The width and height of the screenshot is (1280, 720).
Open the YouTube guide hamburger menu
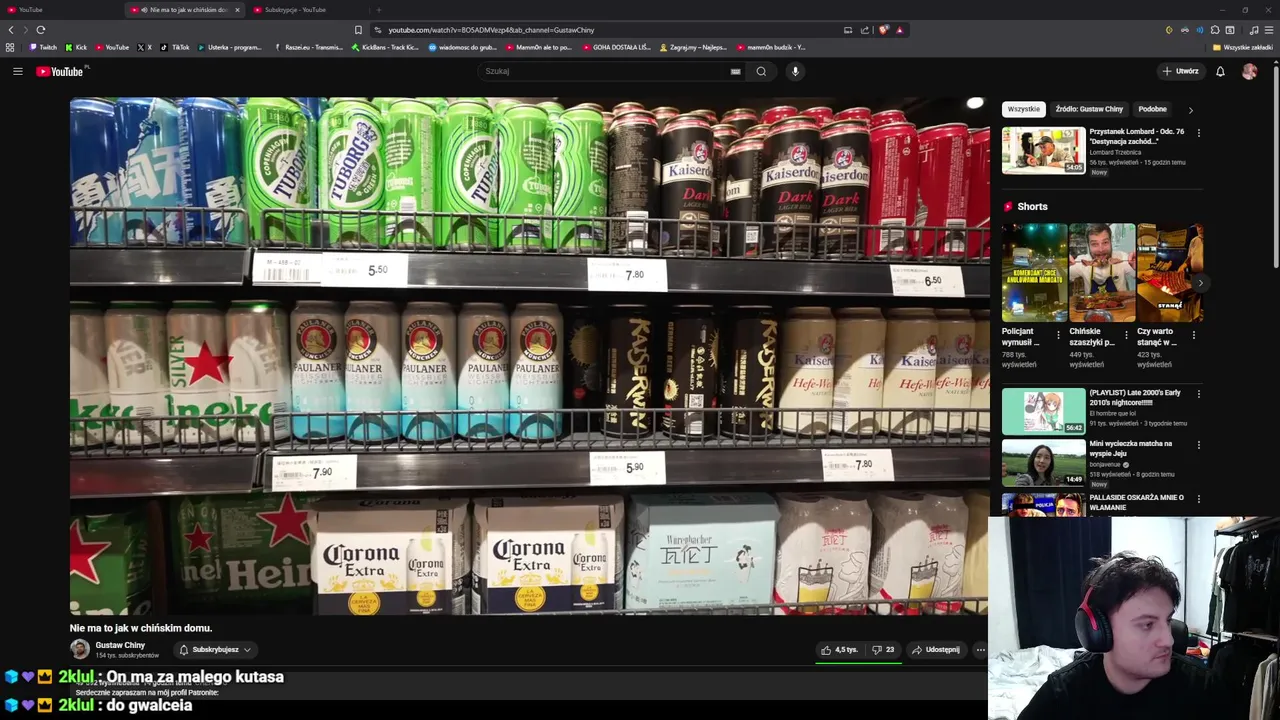17,71
